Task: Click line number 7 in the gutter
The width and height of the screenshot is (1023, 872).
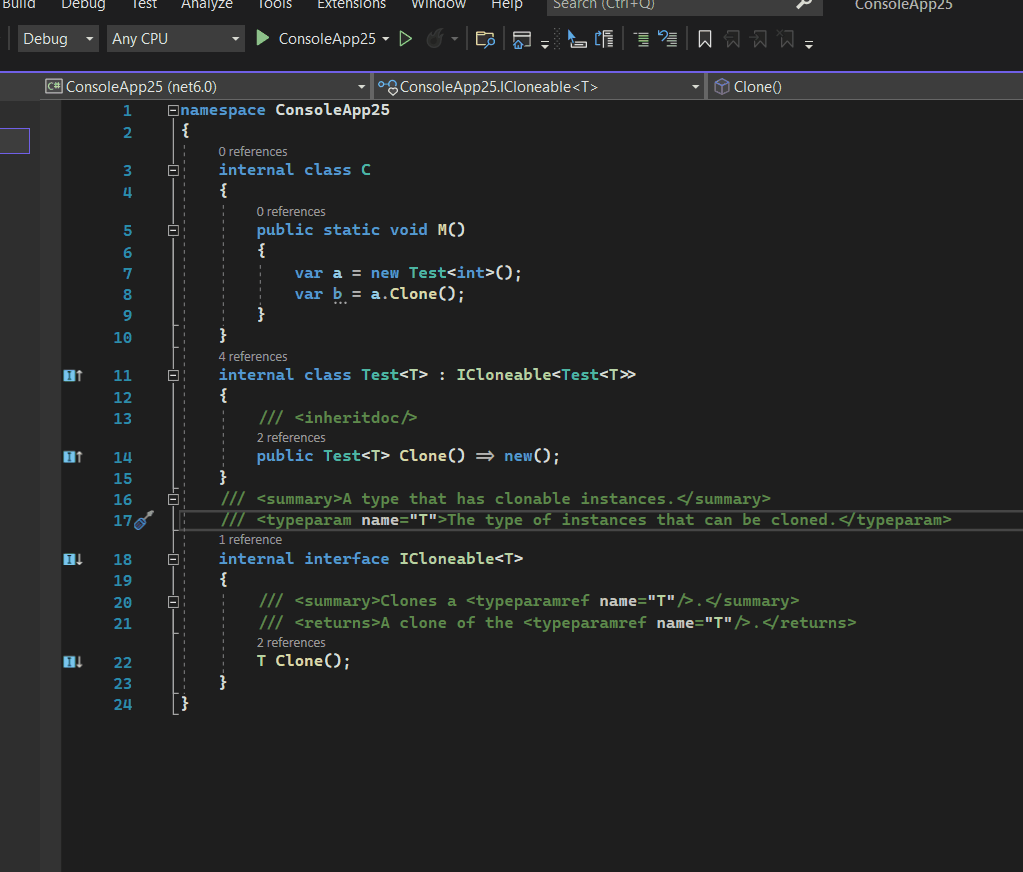Action: pyautogui.click(x=127, y=274)
